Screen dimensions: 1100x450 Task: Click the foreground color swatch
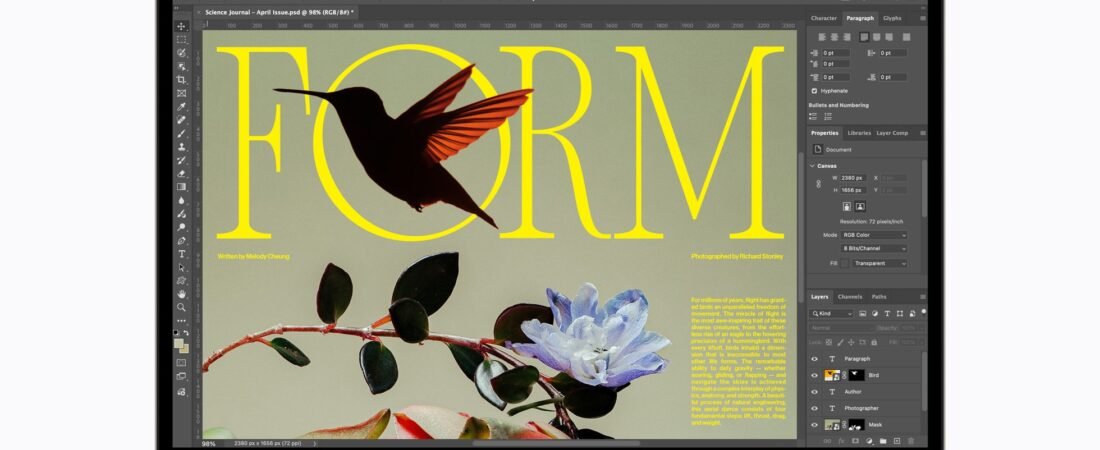[179, 343]
